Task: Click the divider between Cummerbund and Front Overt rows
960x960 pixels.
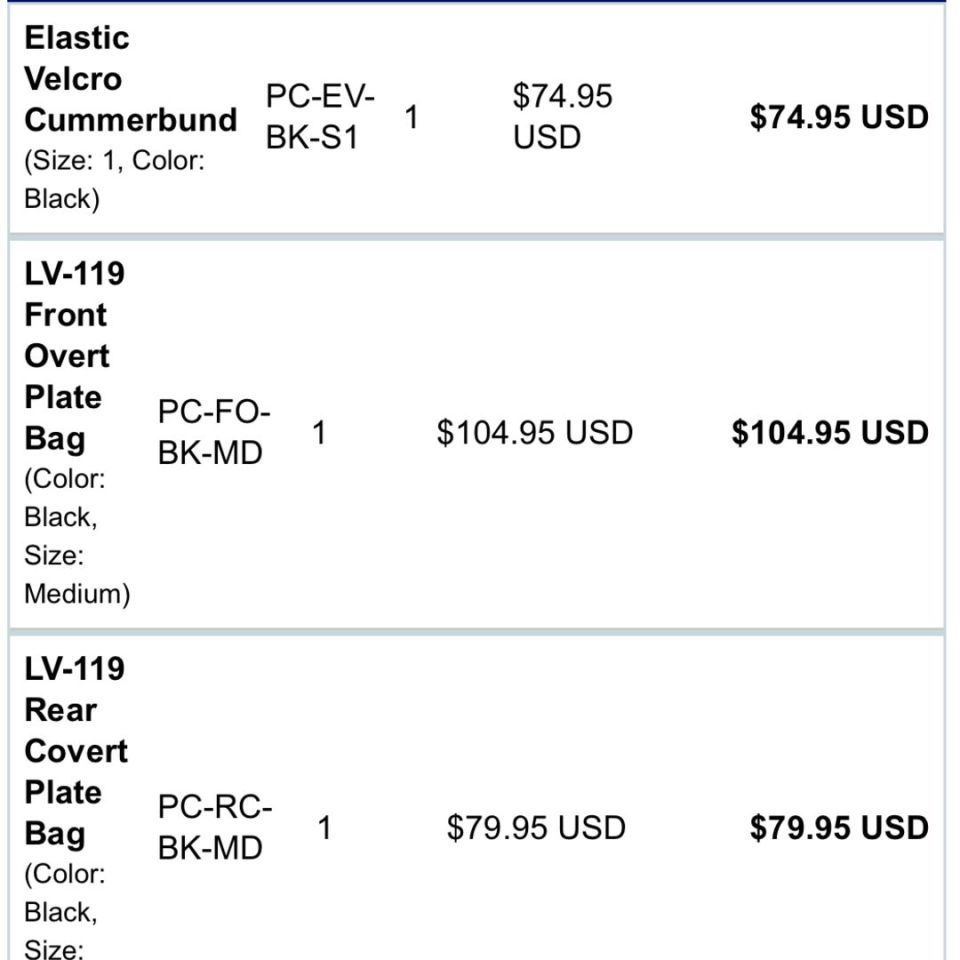Action: coord(477,236)
